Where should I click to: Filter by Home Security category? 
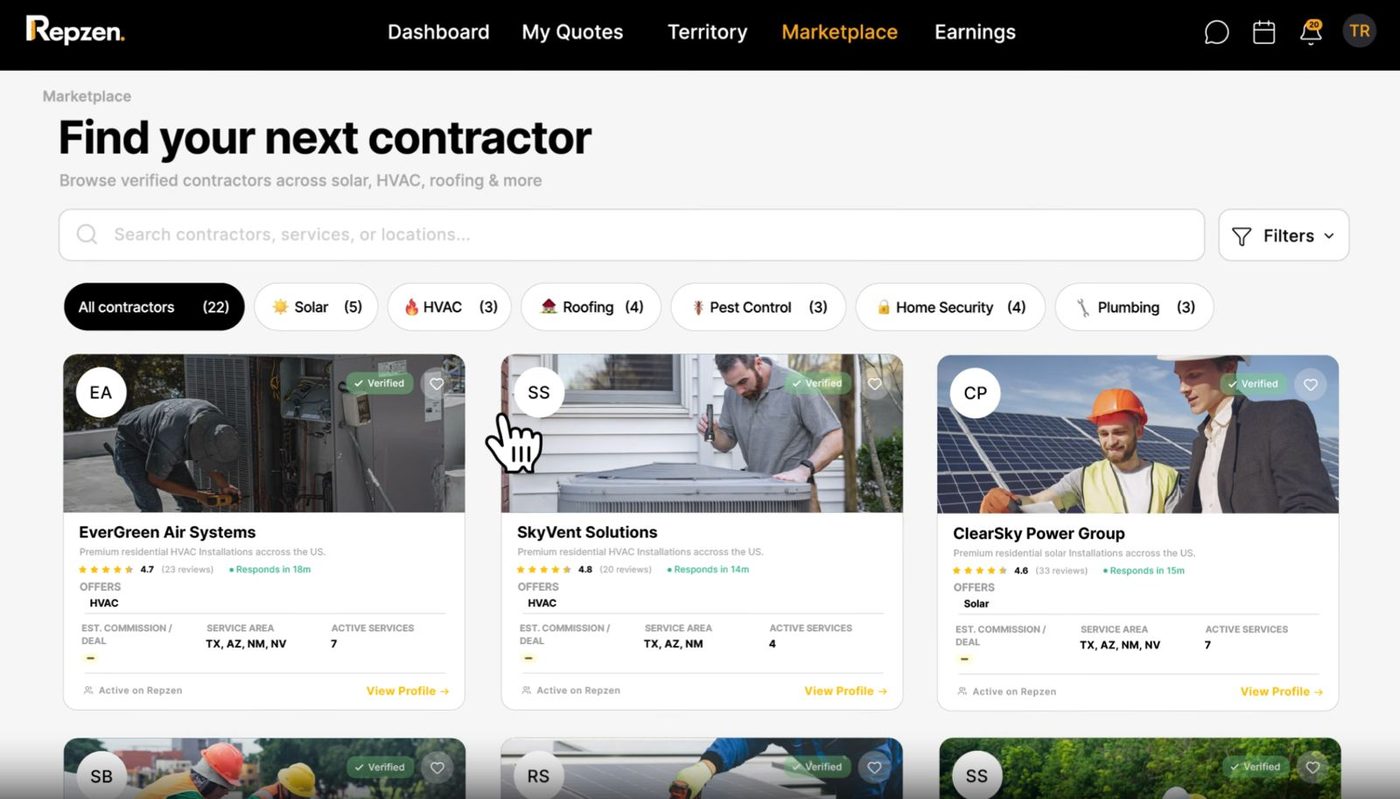pyautogui.click(x=950, y=307)
